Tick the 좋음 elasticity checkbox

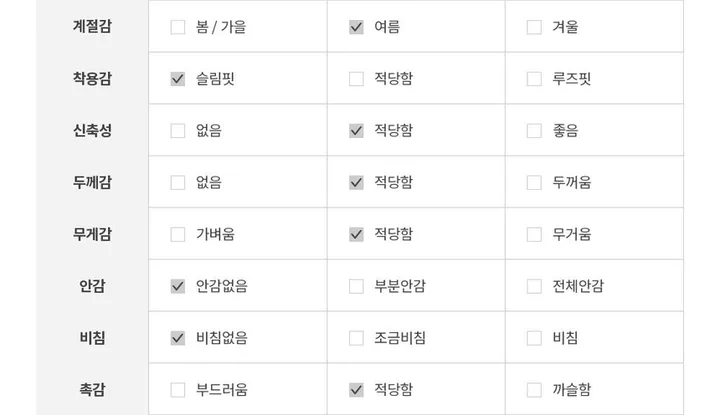(534, 131)
